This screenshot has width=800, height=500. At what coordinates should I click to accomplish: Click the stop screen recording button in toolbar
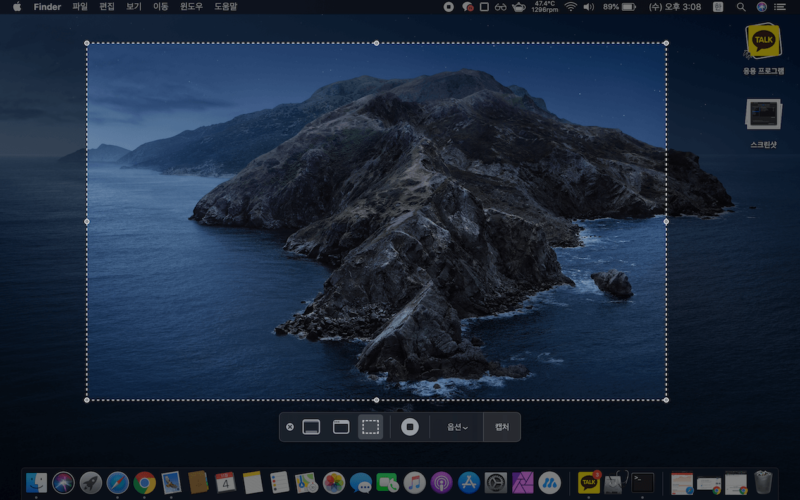[x=410, y=427]
